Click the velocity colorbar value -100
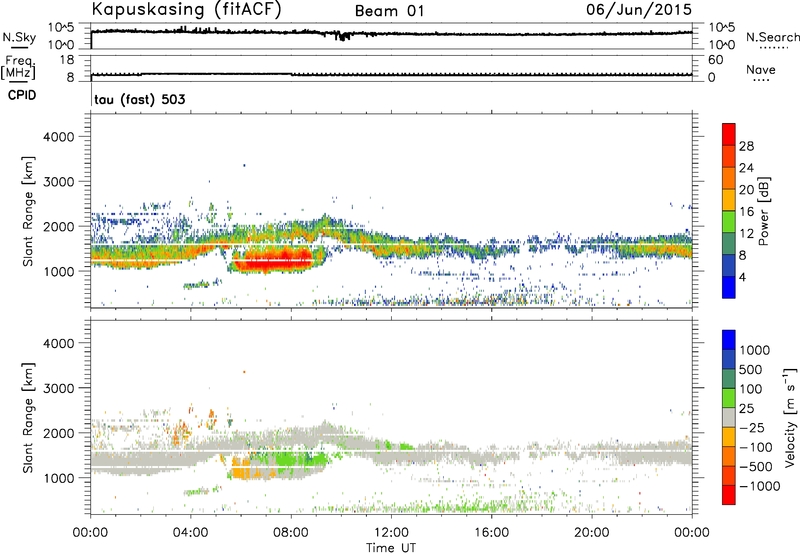Screen dimensions: 800x554 click(756, 447)
